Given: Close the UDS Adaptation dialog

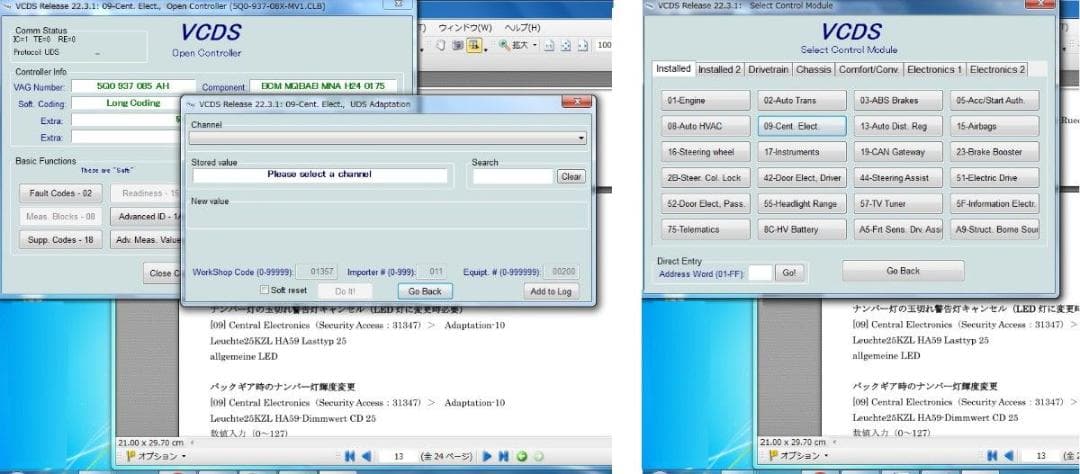Looking at the screenshot, I should coord(577,103).
